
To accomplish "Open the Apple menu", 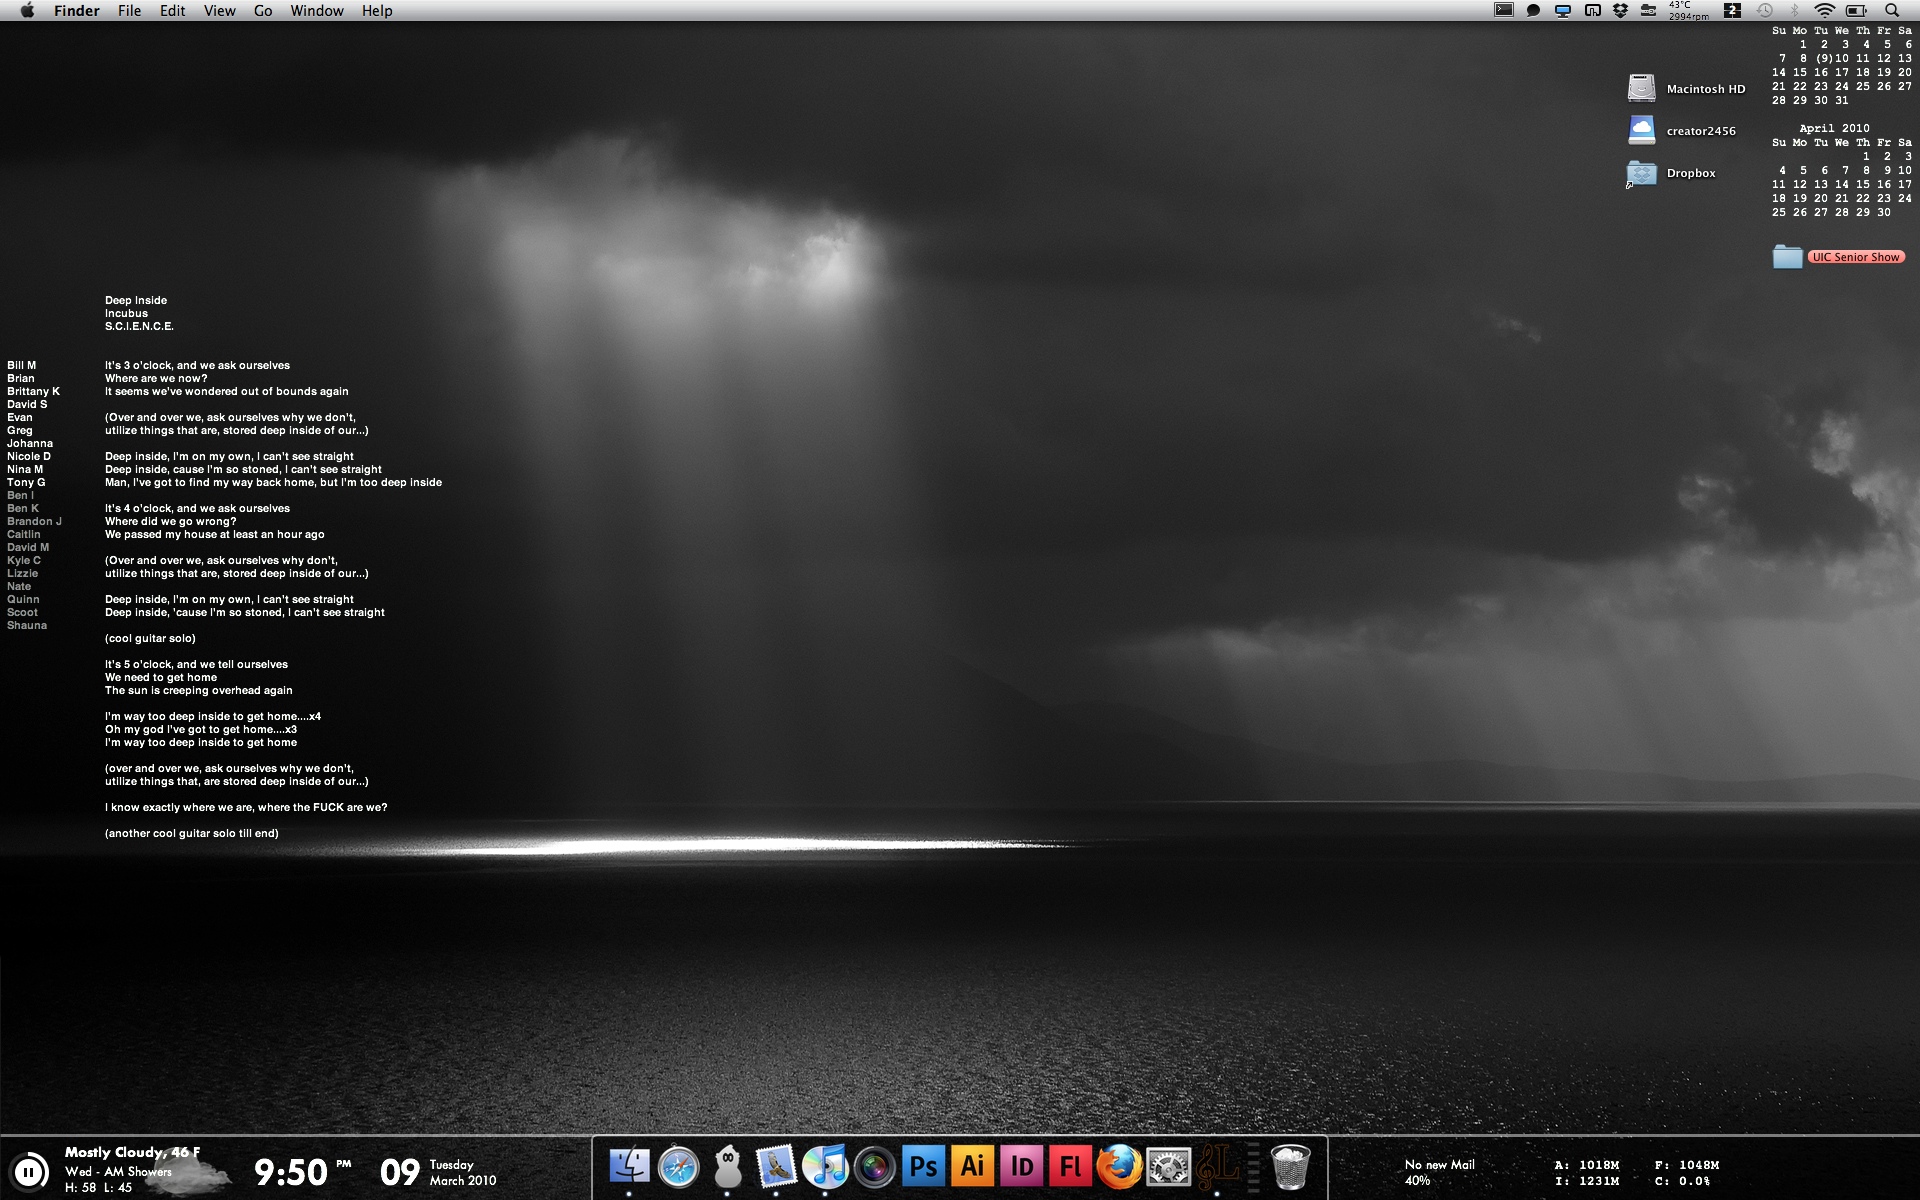I will [x=27, y=10].
